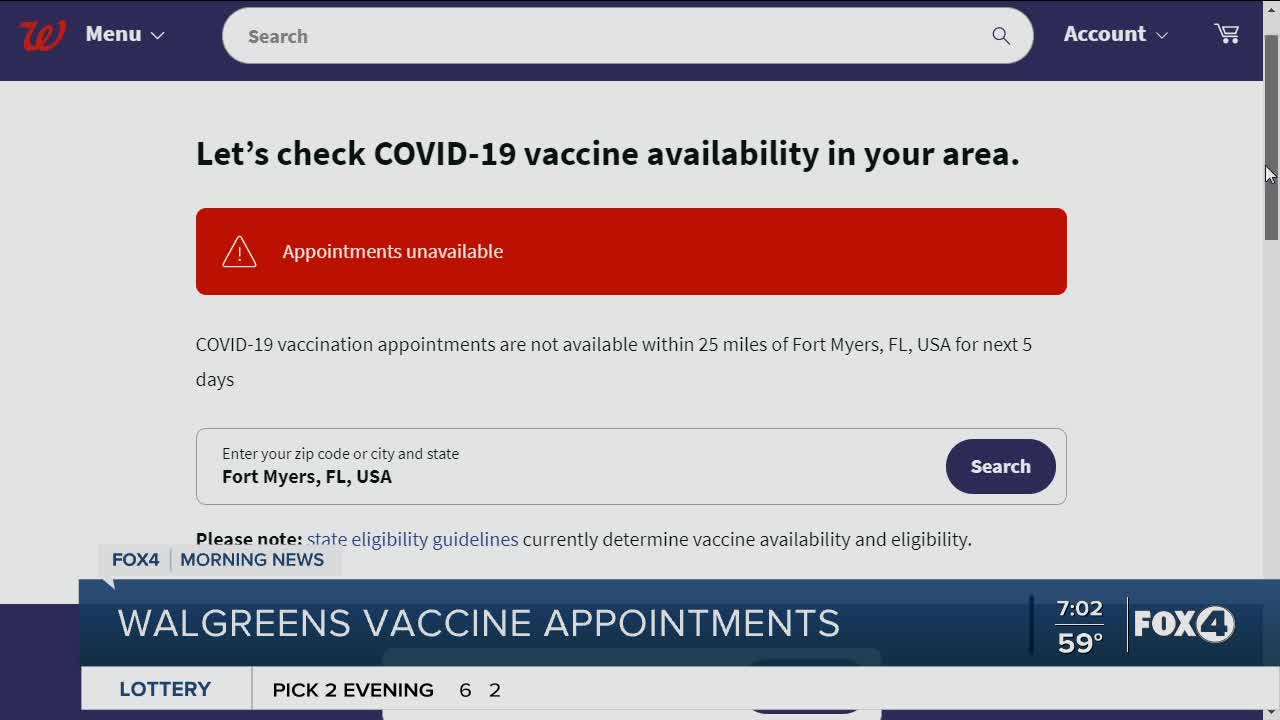Select the MORNING NEWS label
The image size is (1280, 720).
pos(252,560)
